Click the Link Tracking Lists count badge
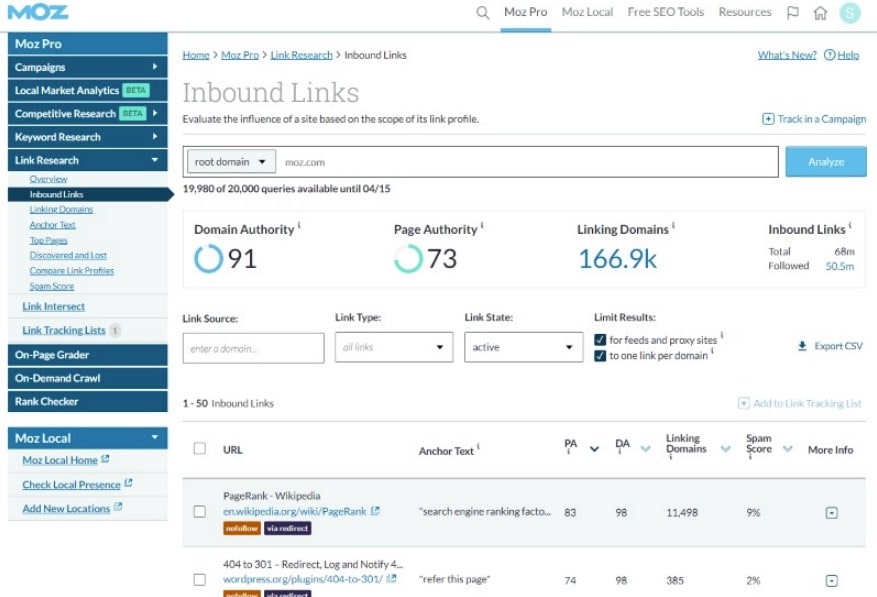 [x=115, y=330]
